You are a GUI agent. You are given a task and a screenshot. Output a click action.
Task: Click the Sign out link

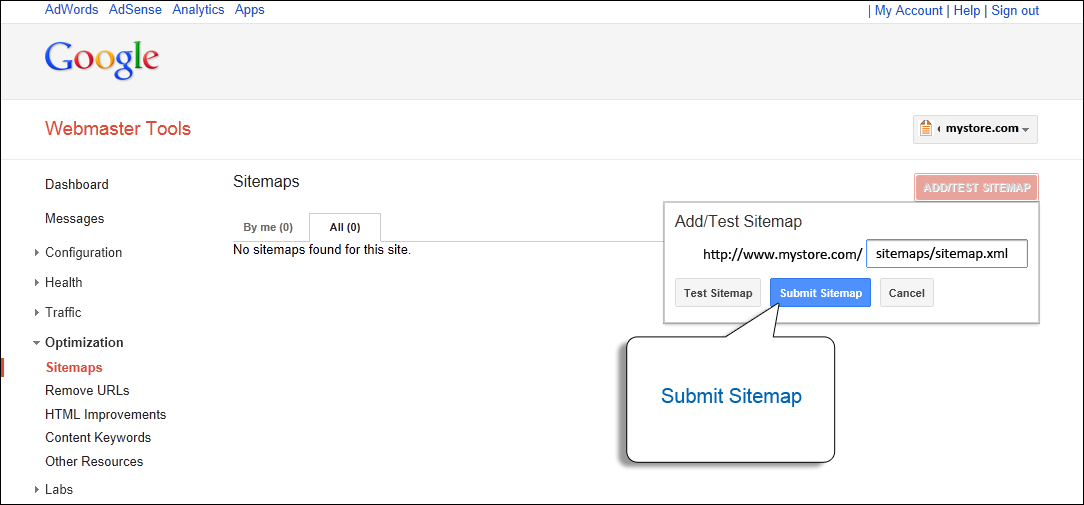click(1015, 11)
